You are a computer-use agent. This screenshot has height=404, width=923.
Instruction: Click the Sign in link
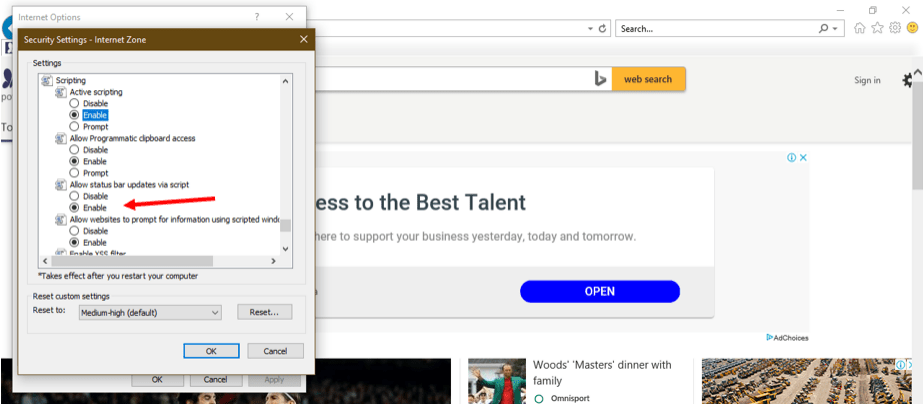(x=867, y=80)
